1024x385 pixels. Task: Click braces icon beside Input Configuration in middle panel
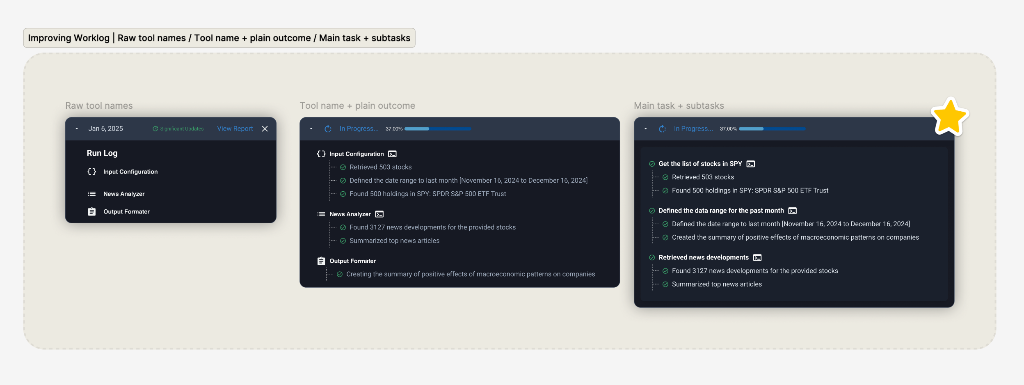pyautogui.click(x=321, y=154)
